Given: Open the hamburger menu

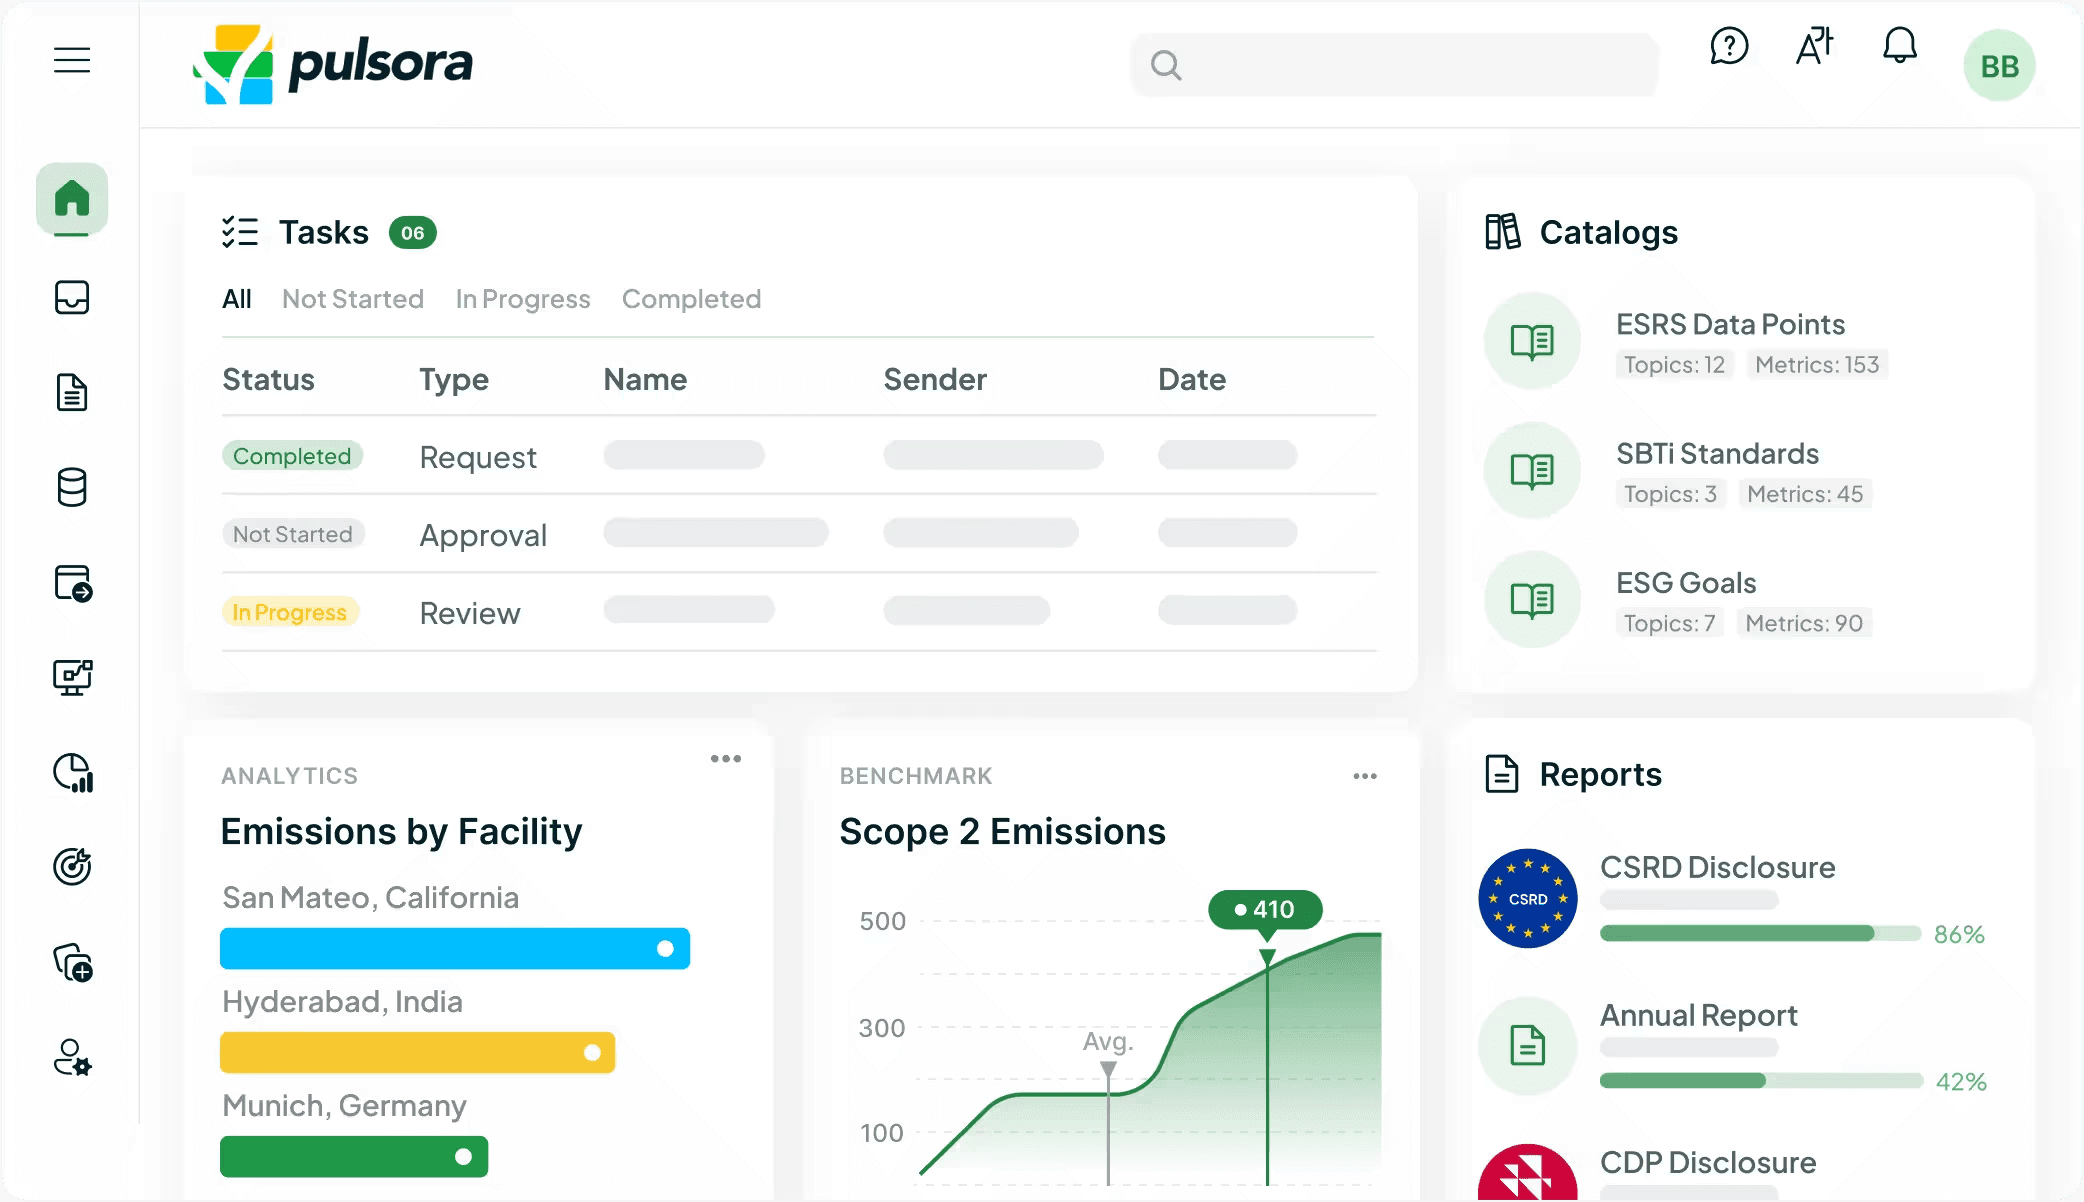Looking at the screenshot, I should pos(72,60).
